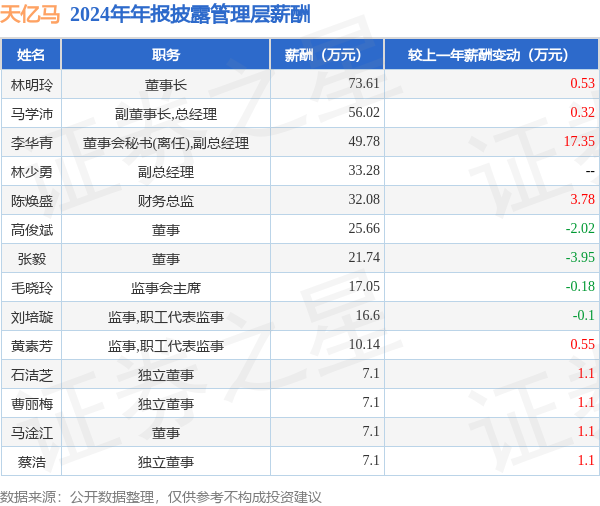Select the name 李华青

(x=32, y=143)
